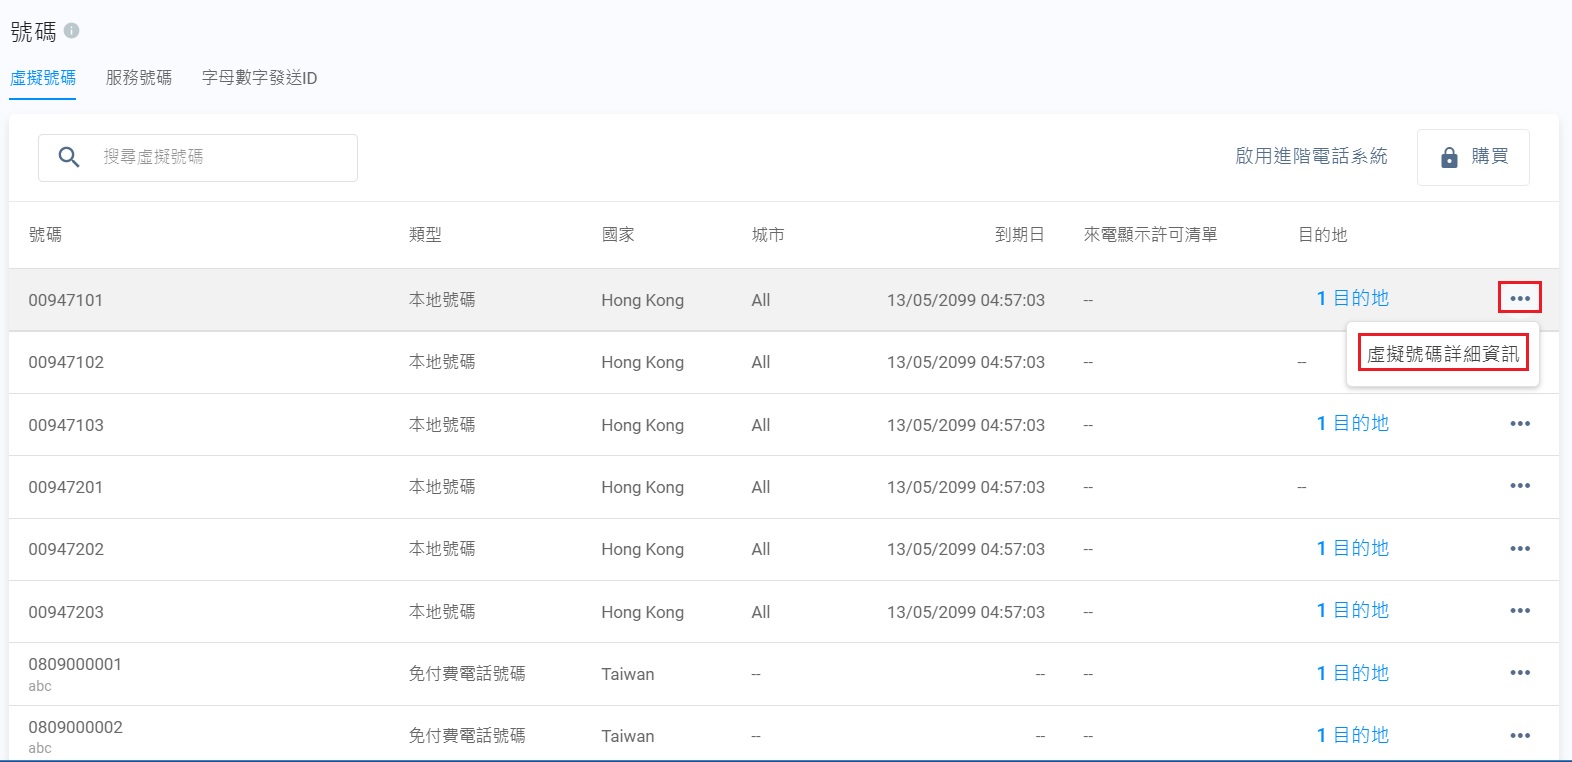Click the info icon beside 號碼 title
Screen dimensions: 1572x762
[72, 31]
